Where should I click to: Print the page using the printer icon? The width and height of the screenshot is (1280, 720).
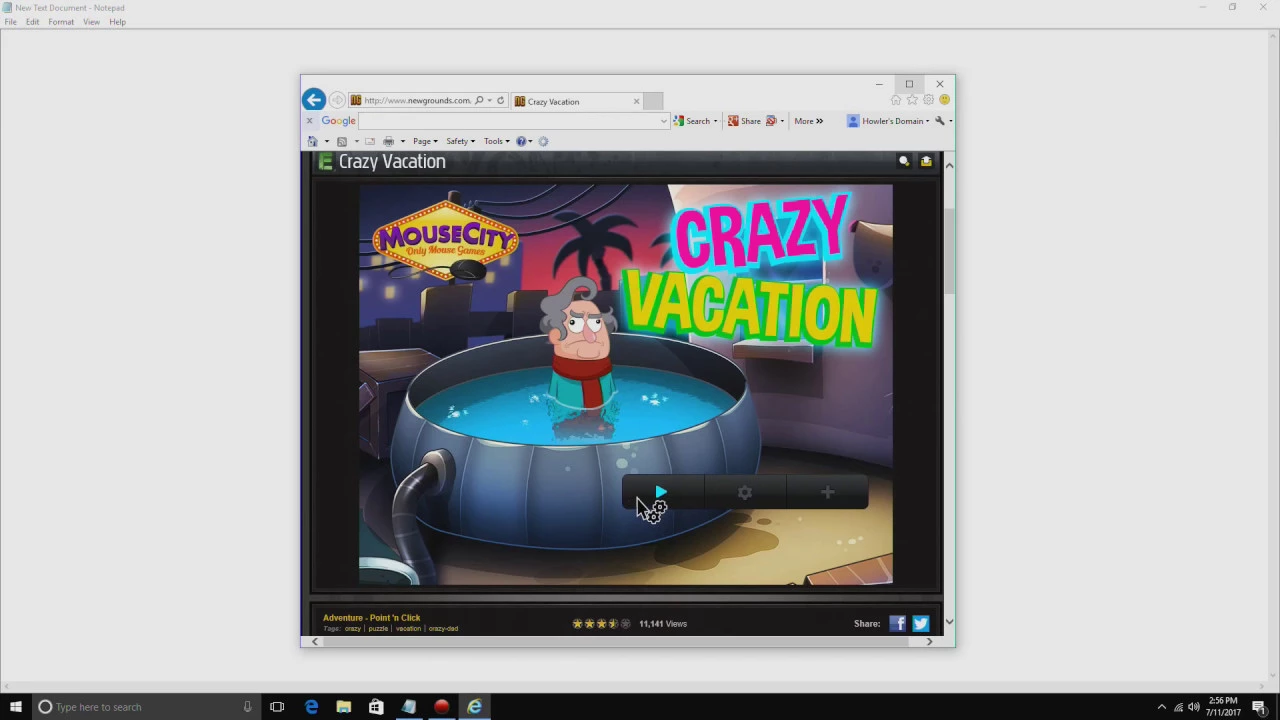[x=389, y=141]
